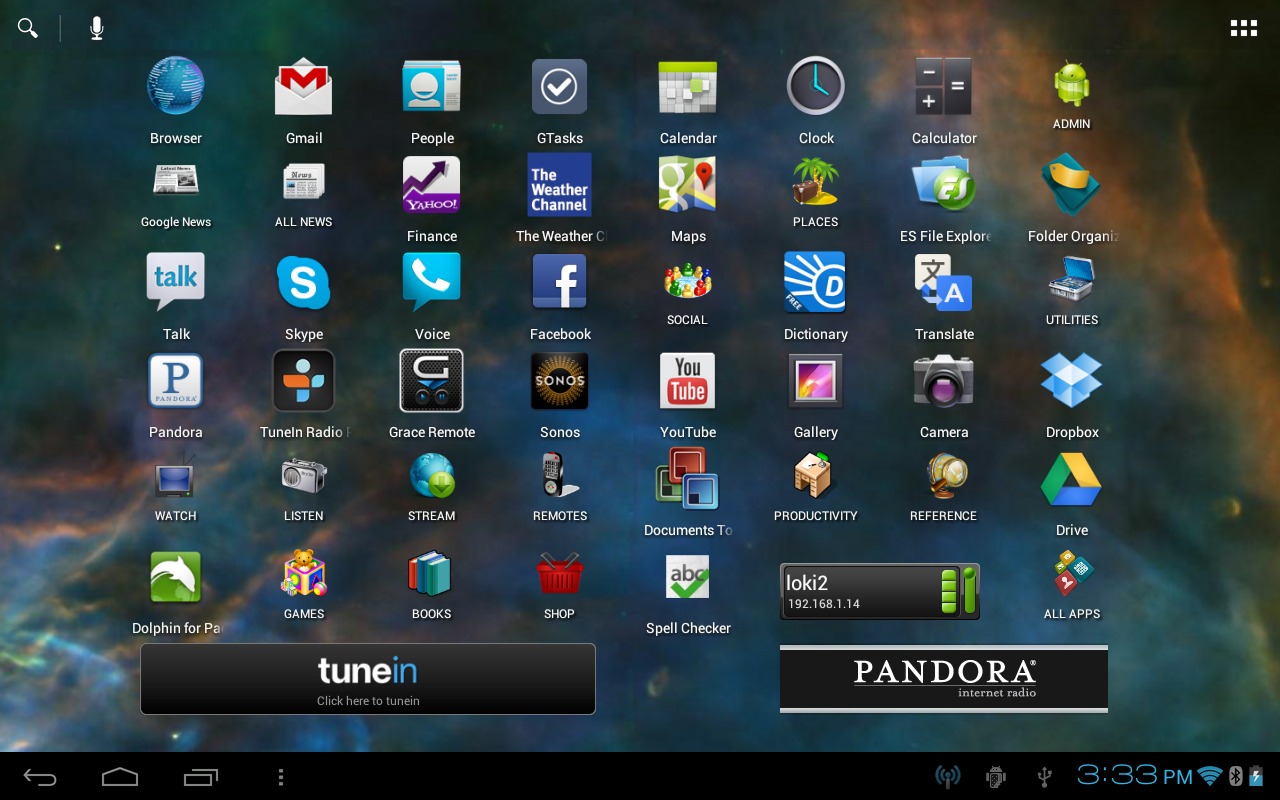Image resolution: width=1280 pixels, height=800 pixels.
Task: Open Google Voice
Action: [x=432, y=282]
